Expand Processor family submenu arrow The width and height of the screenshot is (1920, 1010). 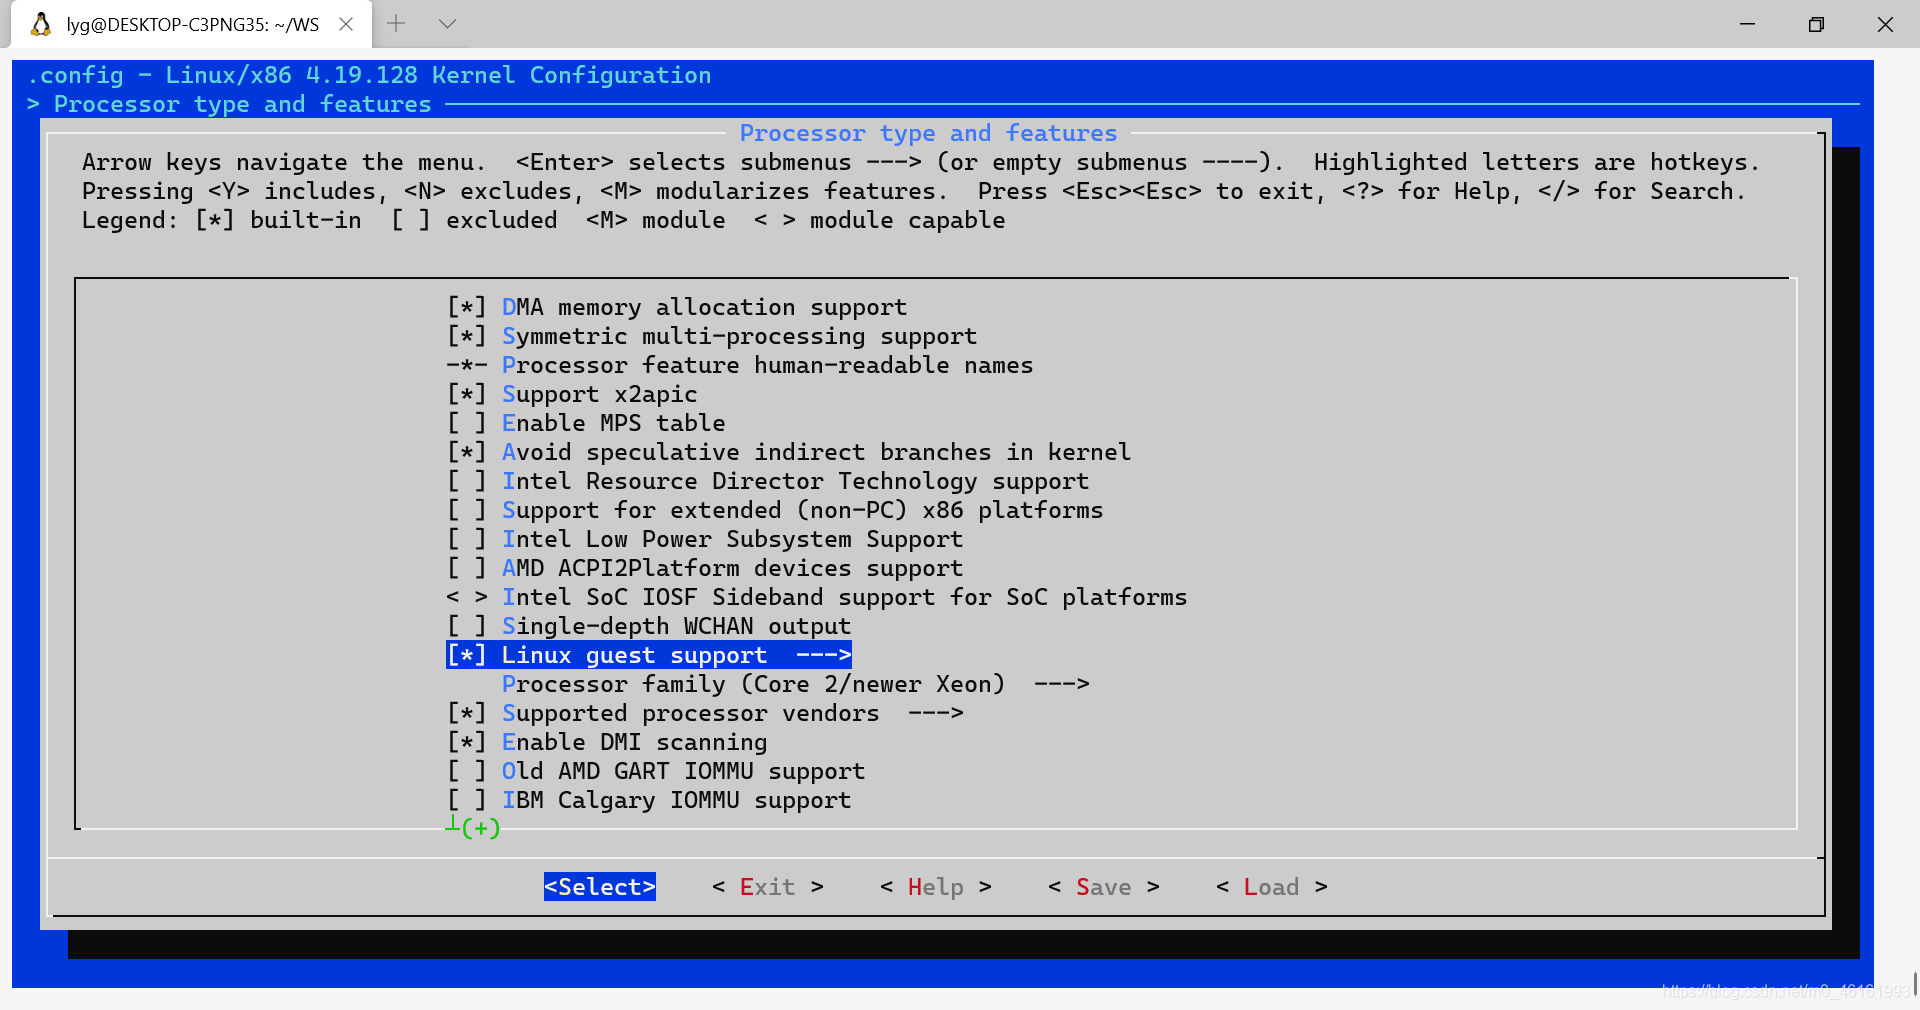pyautogui.click(x=1062, y=684)
